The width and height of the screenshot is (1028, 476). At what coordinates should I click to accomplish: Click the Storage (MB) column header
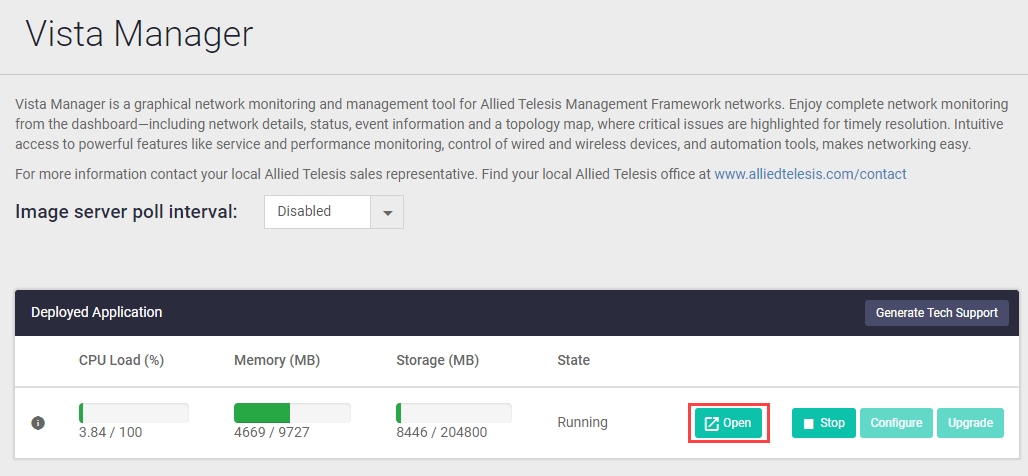(x=437, y=360)
